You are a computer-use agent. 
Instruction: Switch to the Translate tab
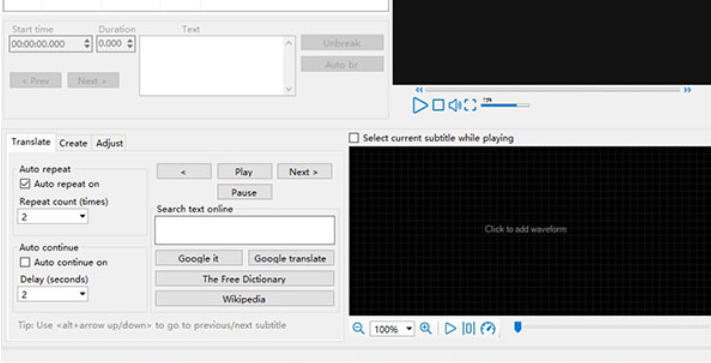coord(31,142)
